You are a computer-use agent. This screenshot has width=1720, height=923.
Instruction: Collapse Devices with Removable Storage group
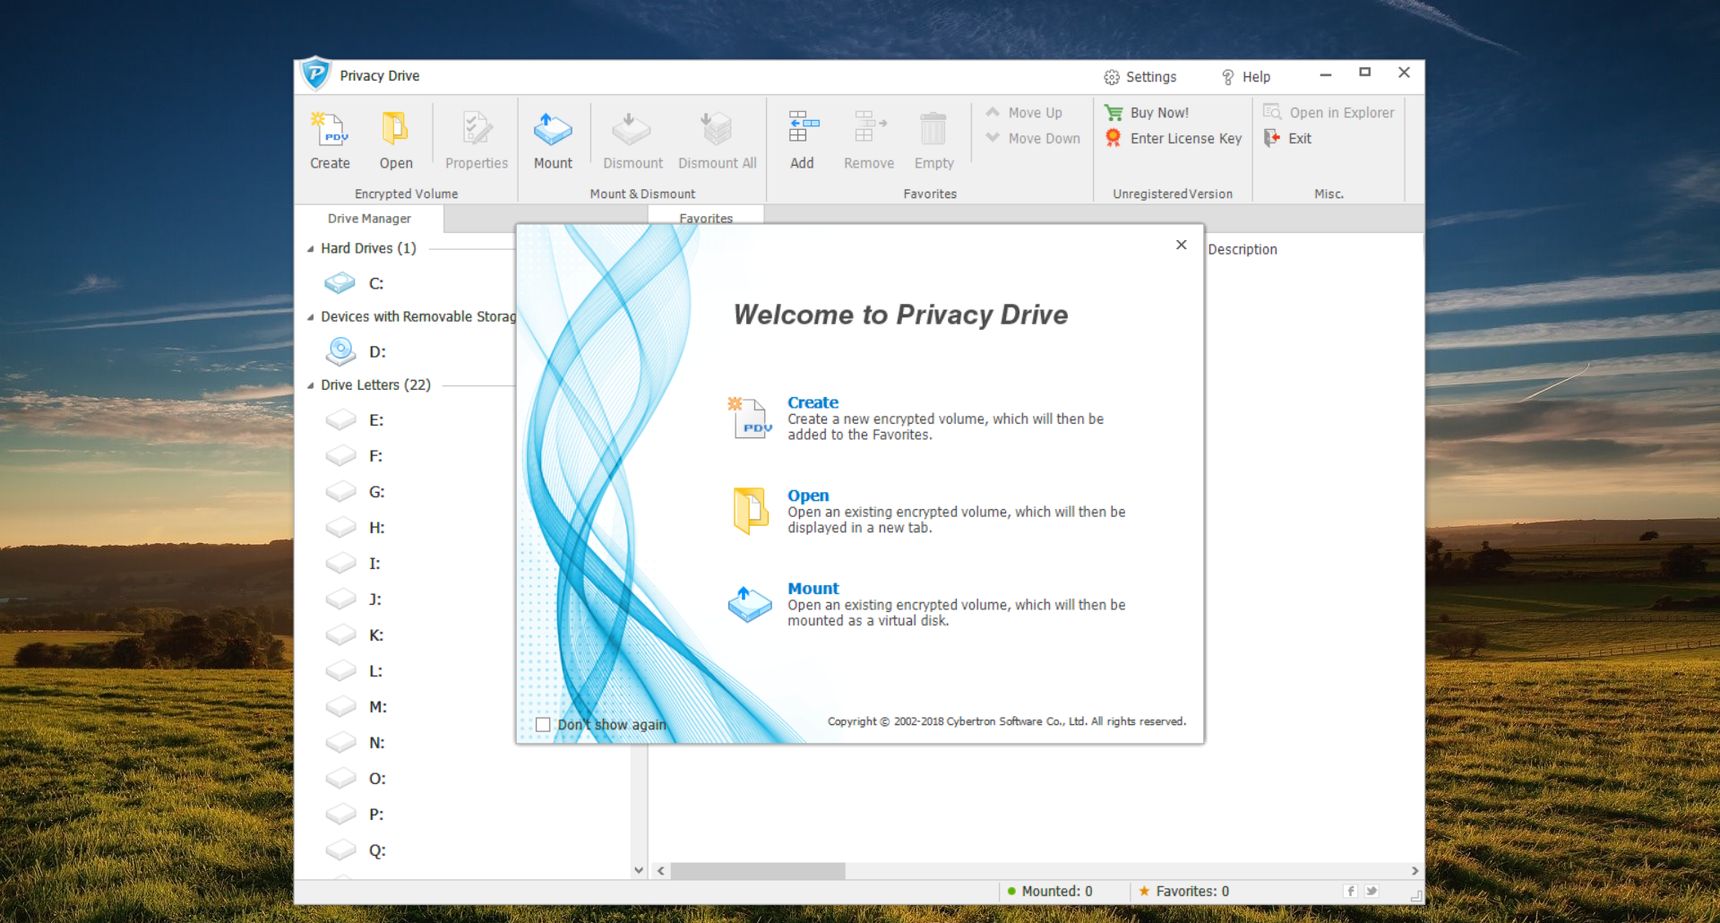(310, 317)
